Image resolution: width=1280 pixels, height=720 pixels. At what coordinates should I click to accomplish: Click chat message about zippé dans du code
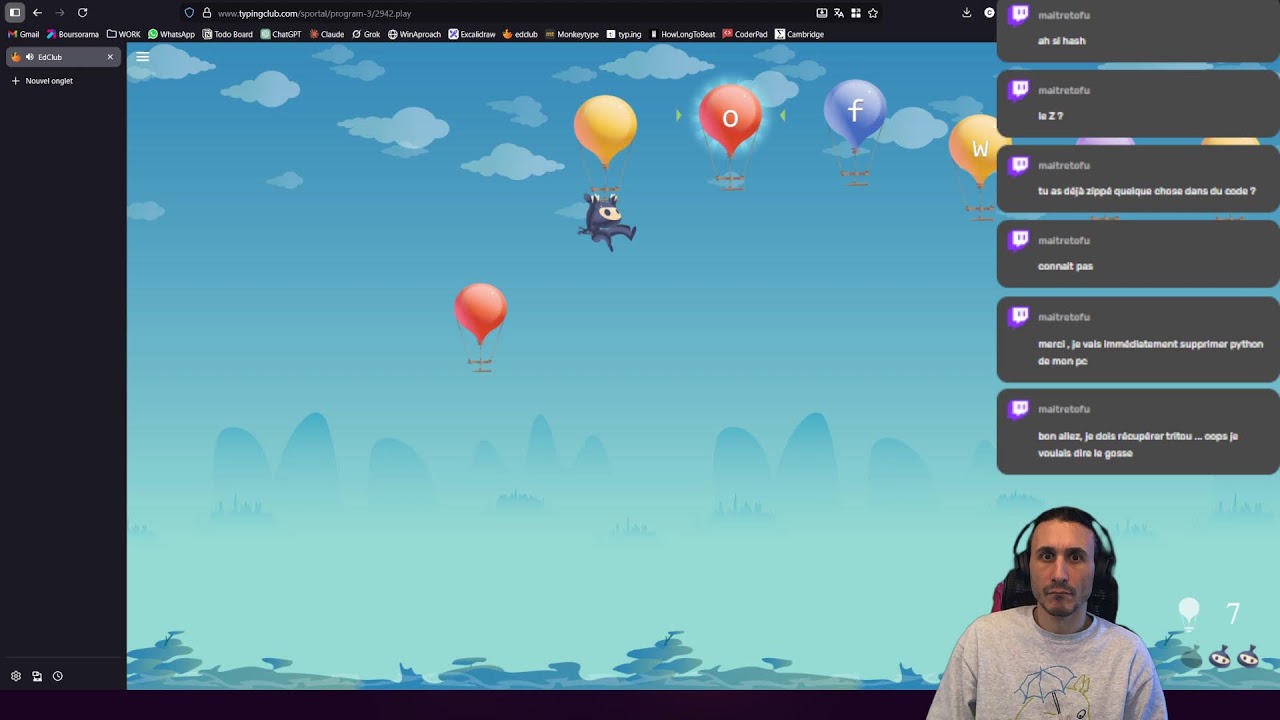tap(1146, 191)
